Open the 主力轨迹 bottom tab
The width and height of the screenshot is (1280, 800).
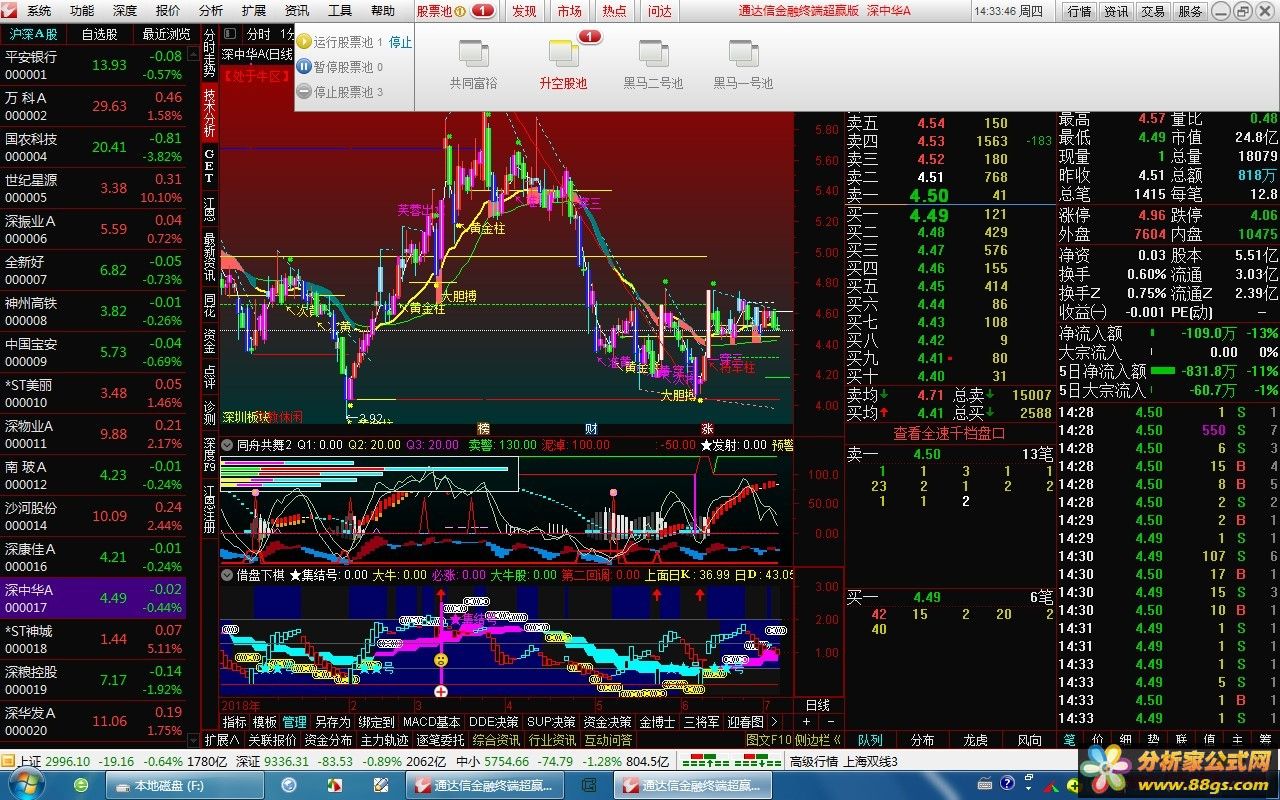pos(385,740)
